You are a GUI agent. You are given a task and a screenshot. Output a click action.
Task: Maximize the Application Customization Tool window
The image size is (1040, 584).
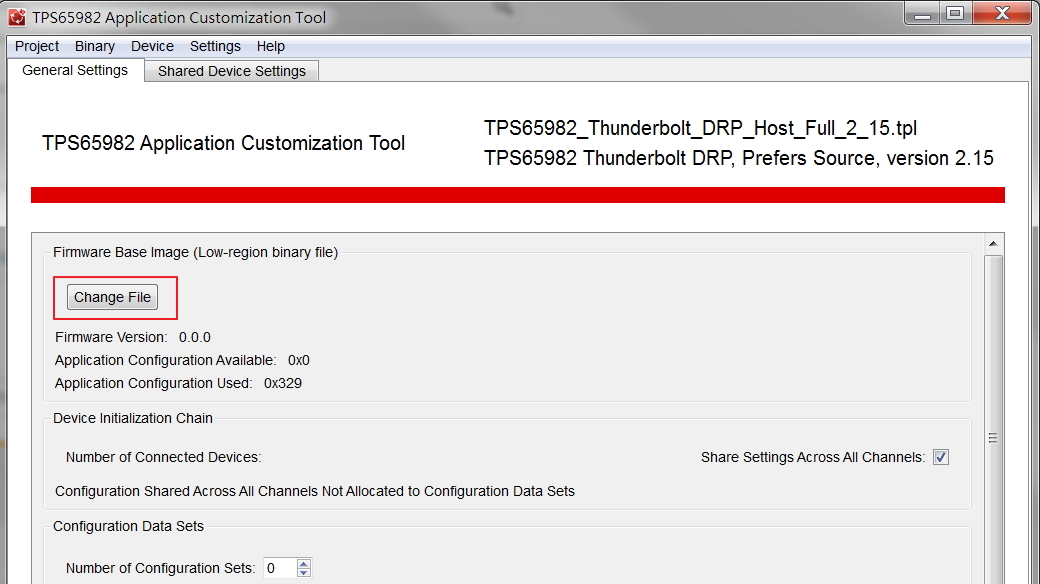tap(955, 14)
